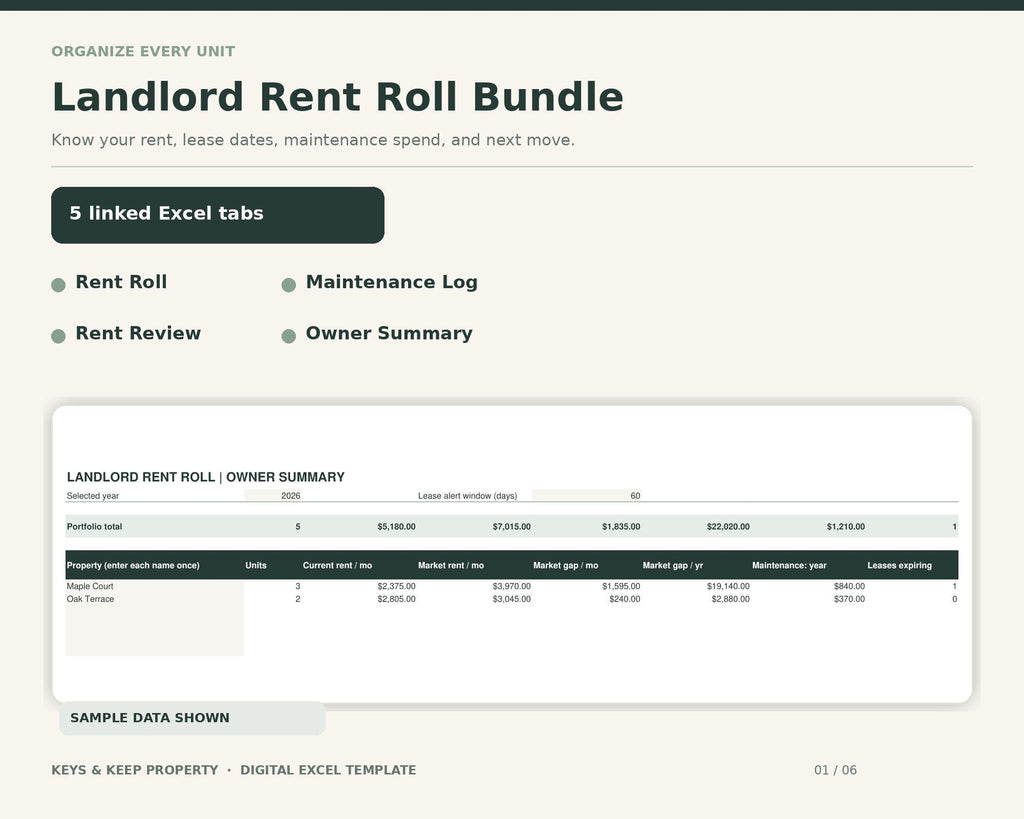
Task: Click Oak Terrace market rent $3,045.00
Action: 511,599
